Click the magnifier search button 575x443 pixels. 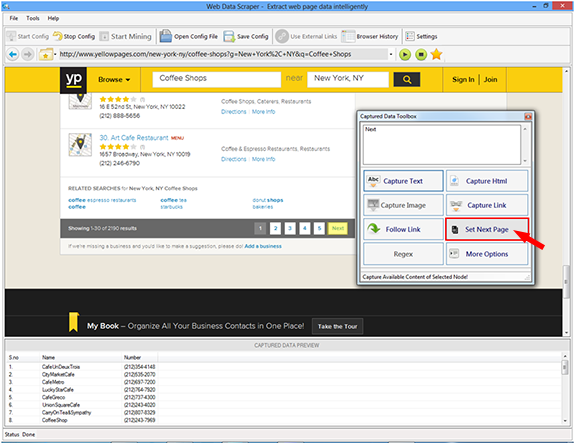(407, 79)
